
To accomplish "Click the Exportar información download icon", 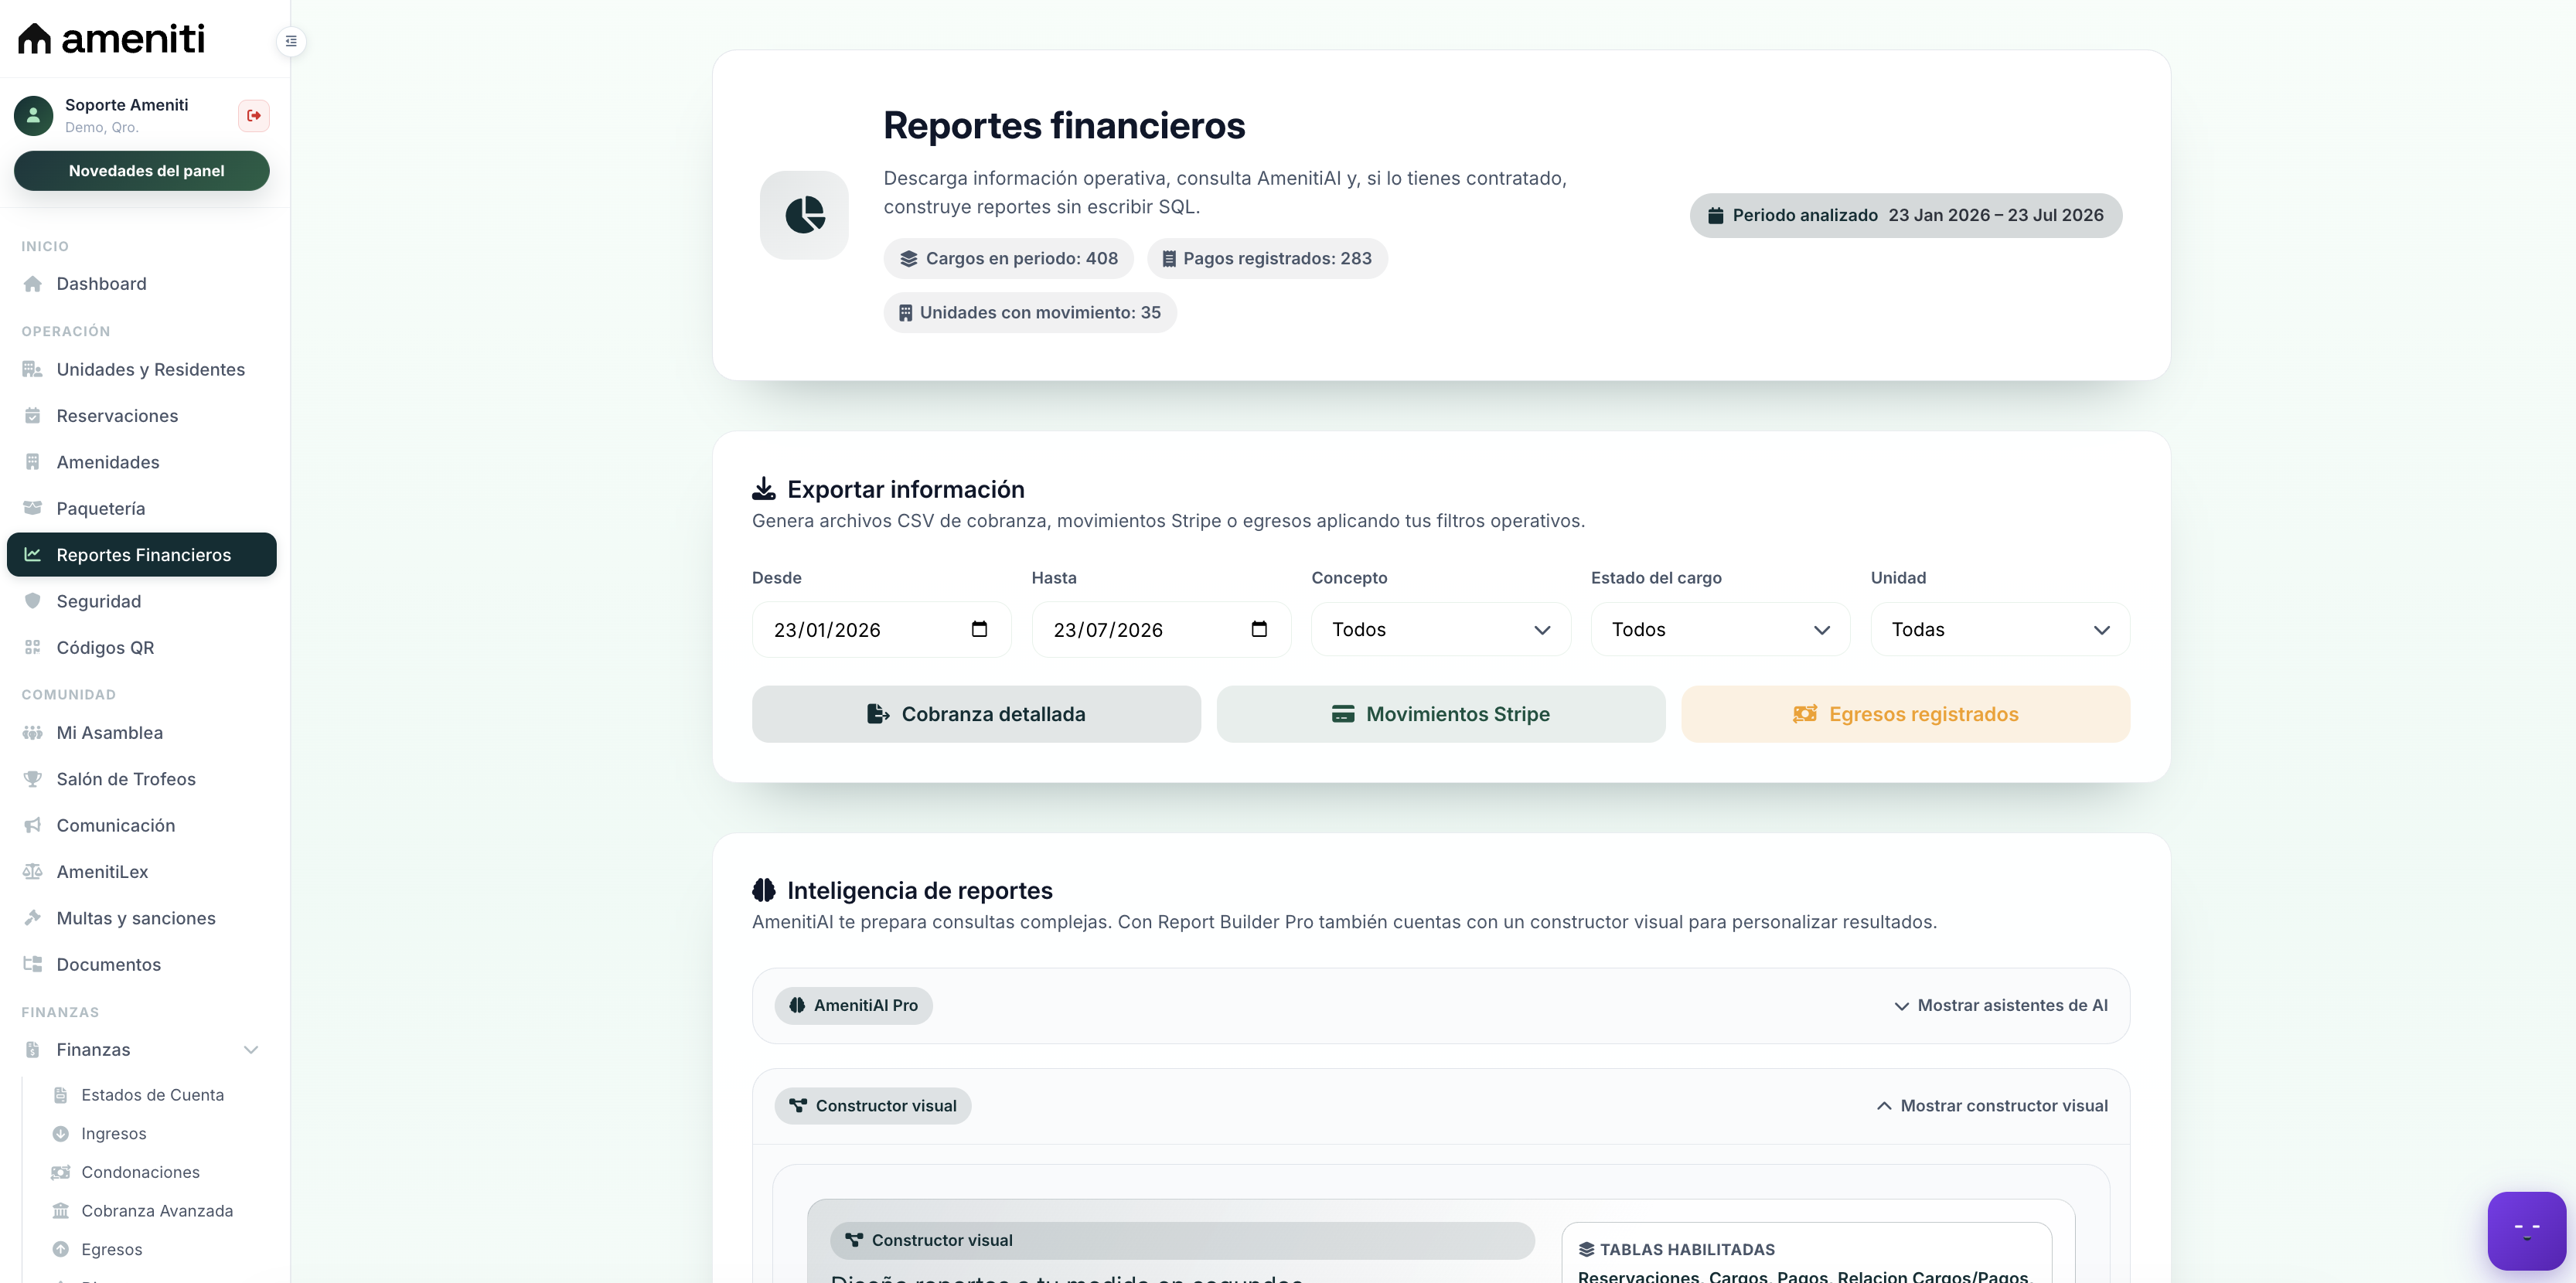I will [764, 488].
